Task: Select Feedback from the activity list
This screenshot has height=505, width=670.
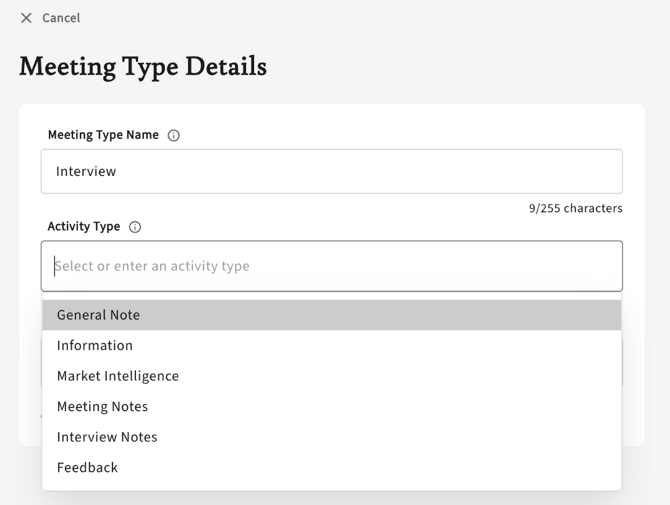Action: 87,468
